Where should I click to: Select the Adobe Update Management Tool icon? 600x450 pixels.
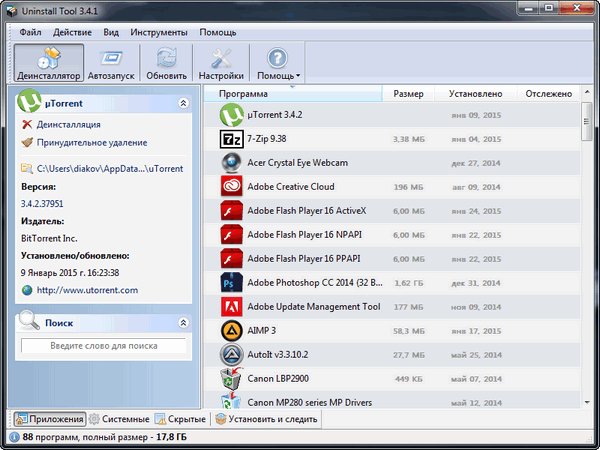[x=232, y=307]
